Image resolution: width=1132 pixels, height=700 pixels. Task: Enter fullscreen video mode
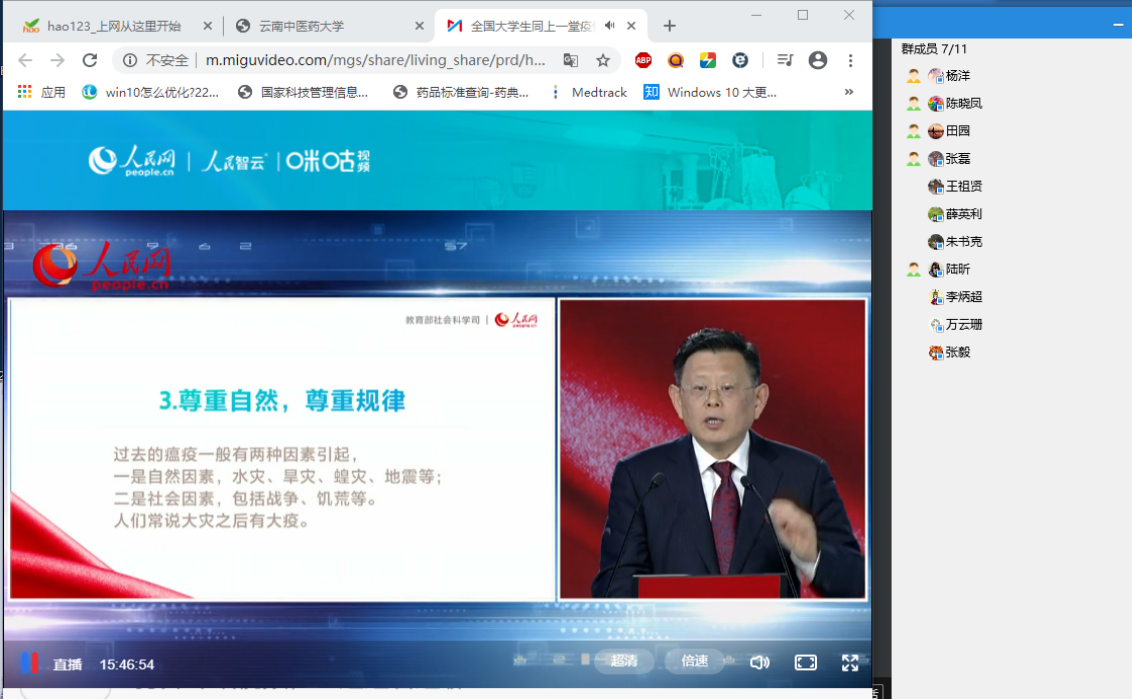pos(850,662)
